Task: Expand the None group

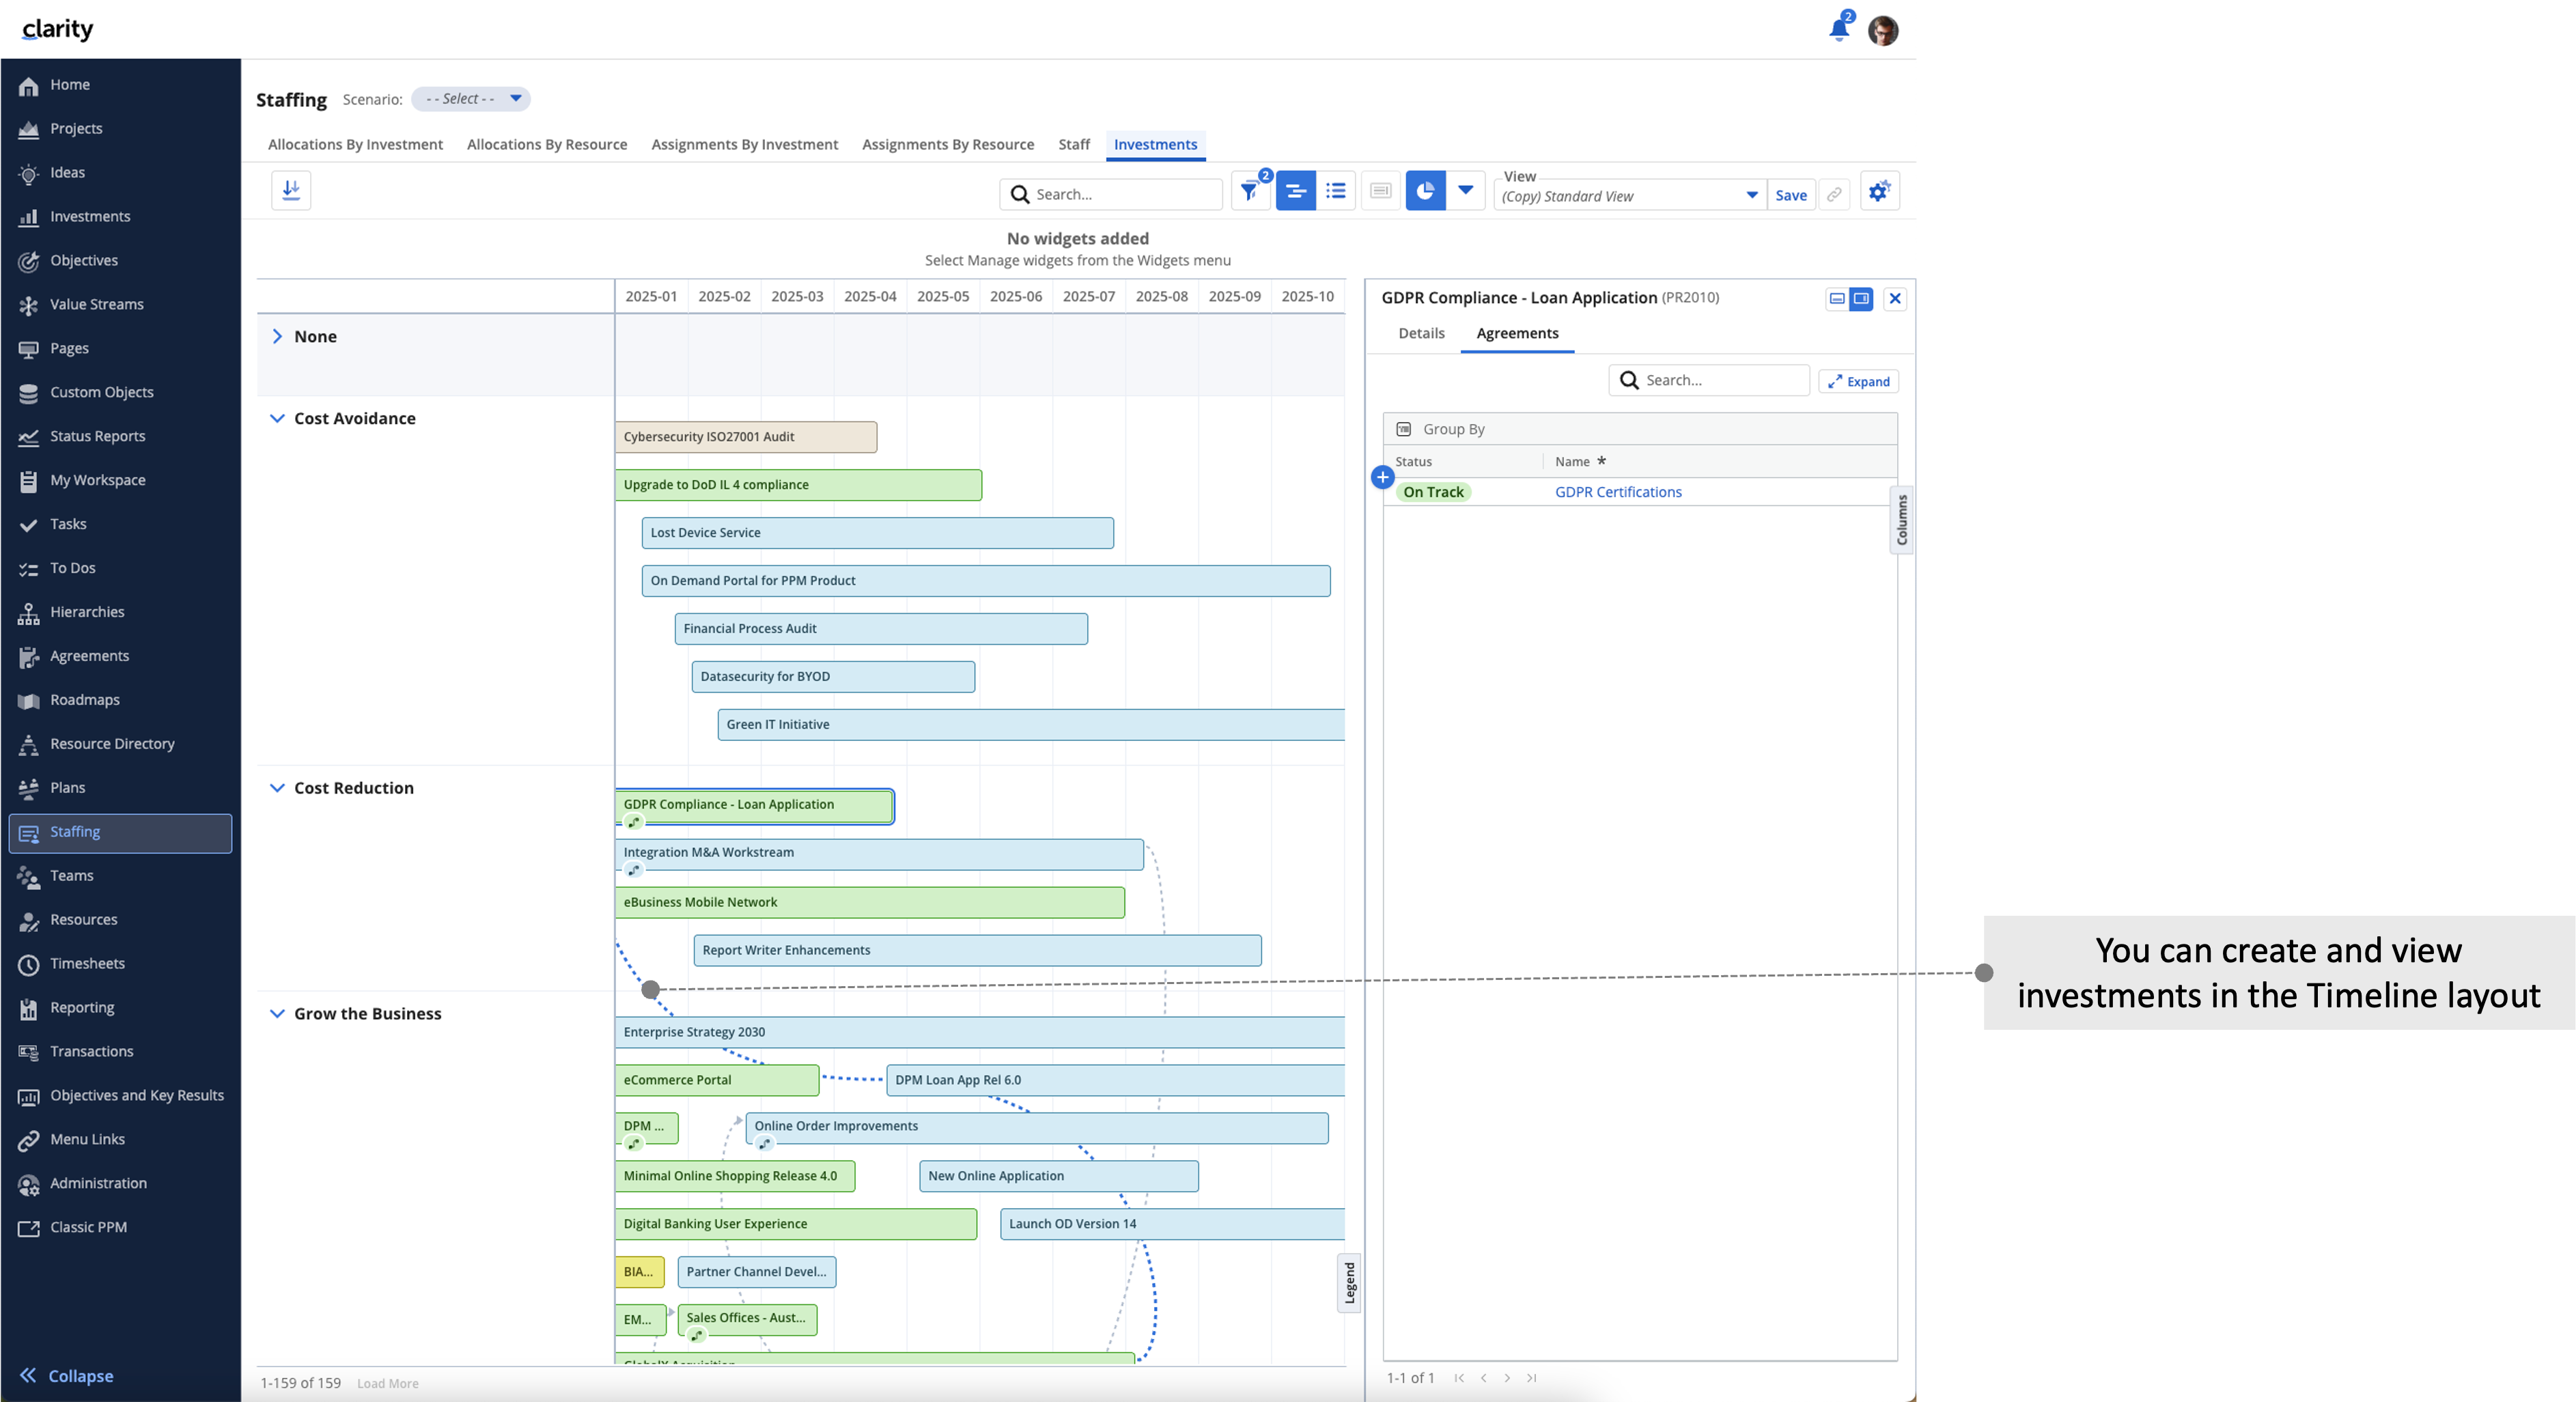Action: pos(277,337)
